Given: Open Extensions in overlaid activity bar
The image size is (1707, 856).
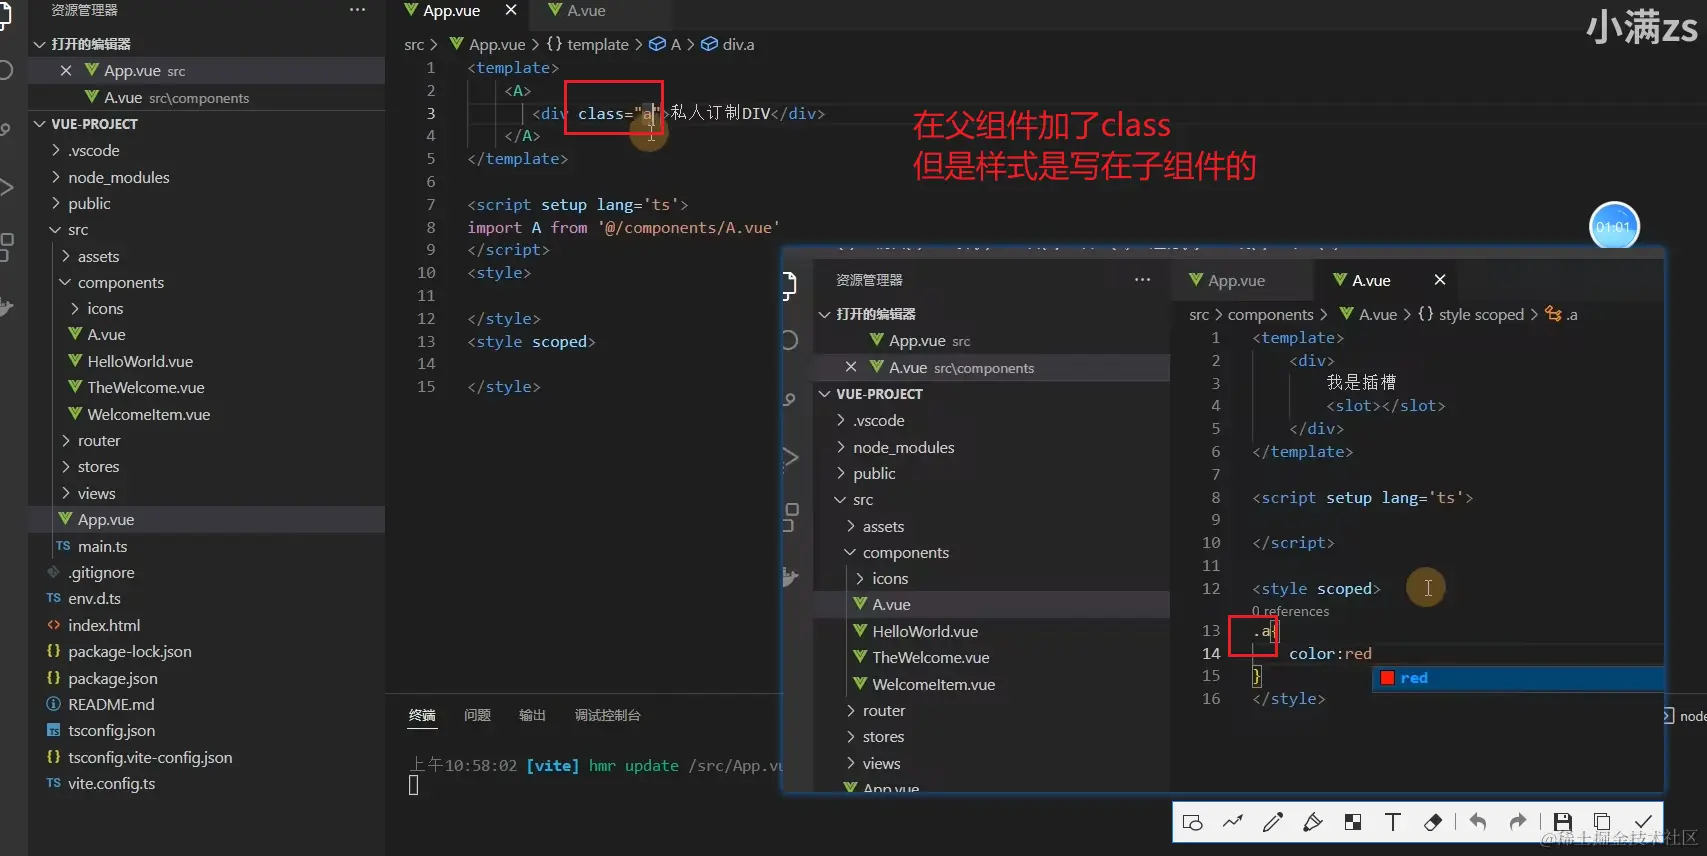Looking at the screenshot, I should (790, 516).
